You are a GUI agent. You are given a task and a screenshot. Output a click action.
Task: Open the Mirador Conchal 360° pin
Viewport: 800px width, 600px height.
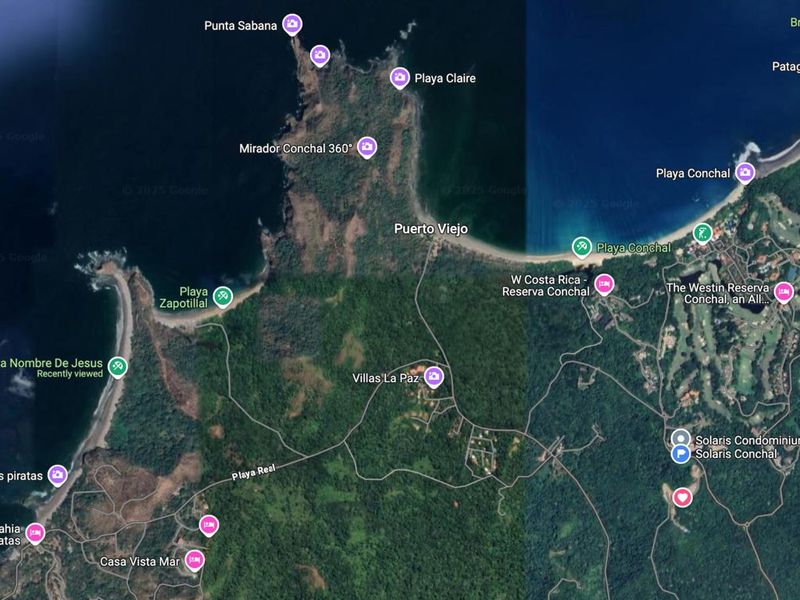[367, 147]
